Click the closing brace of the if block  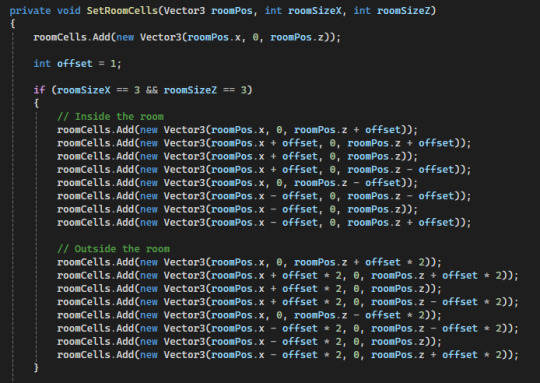coord(36,368)
